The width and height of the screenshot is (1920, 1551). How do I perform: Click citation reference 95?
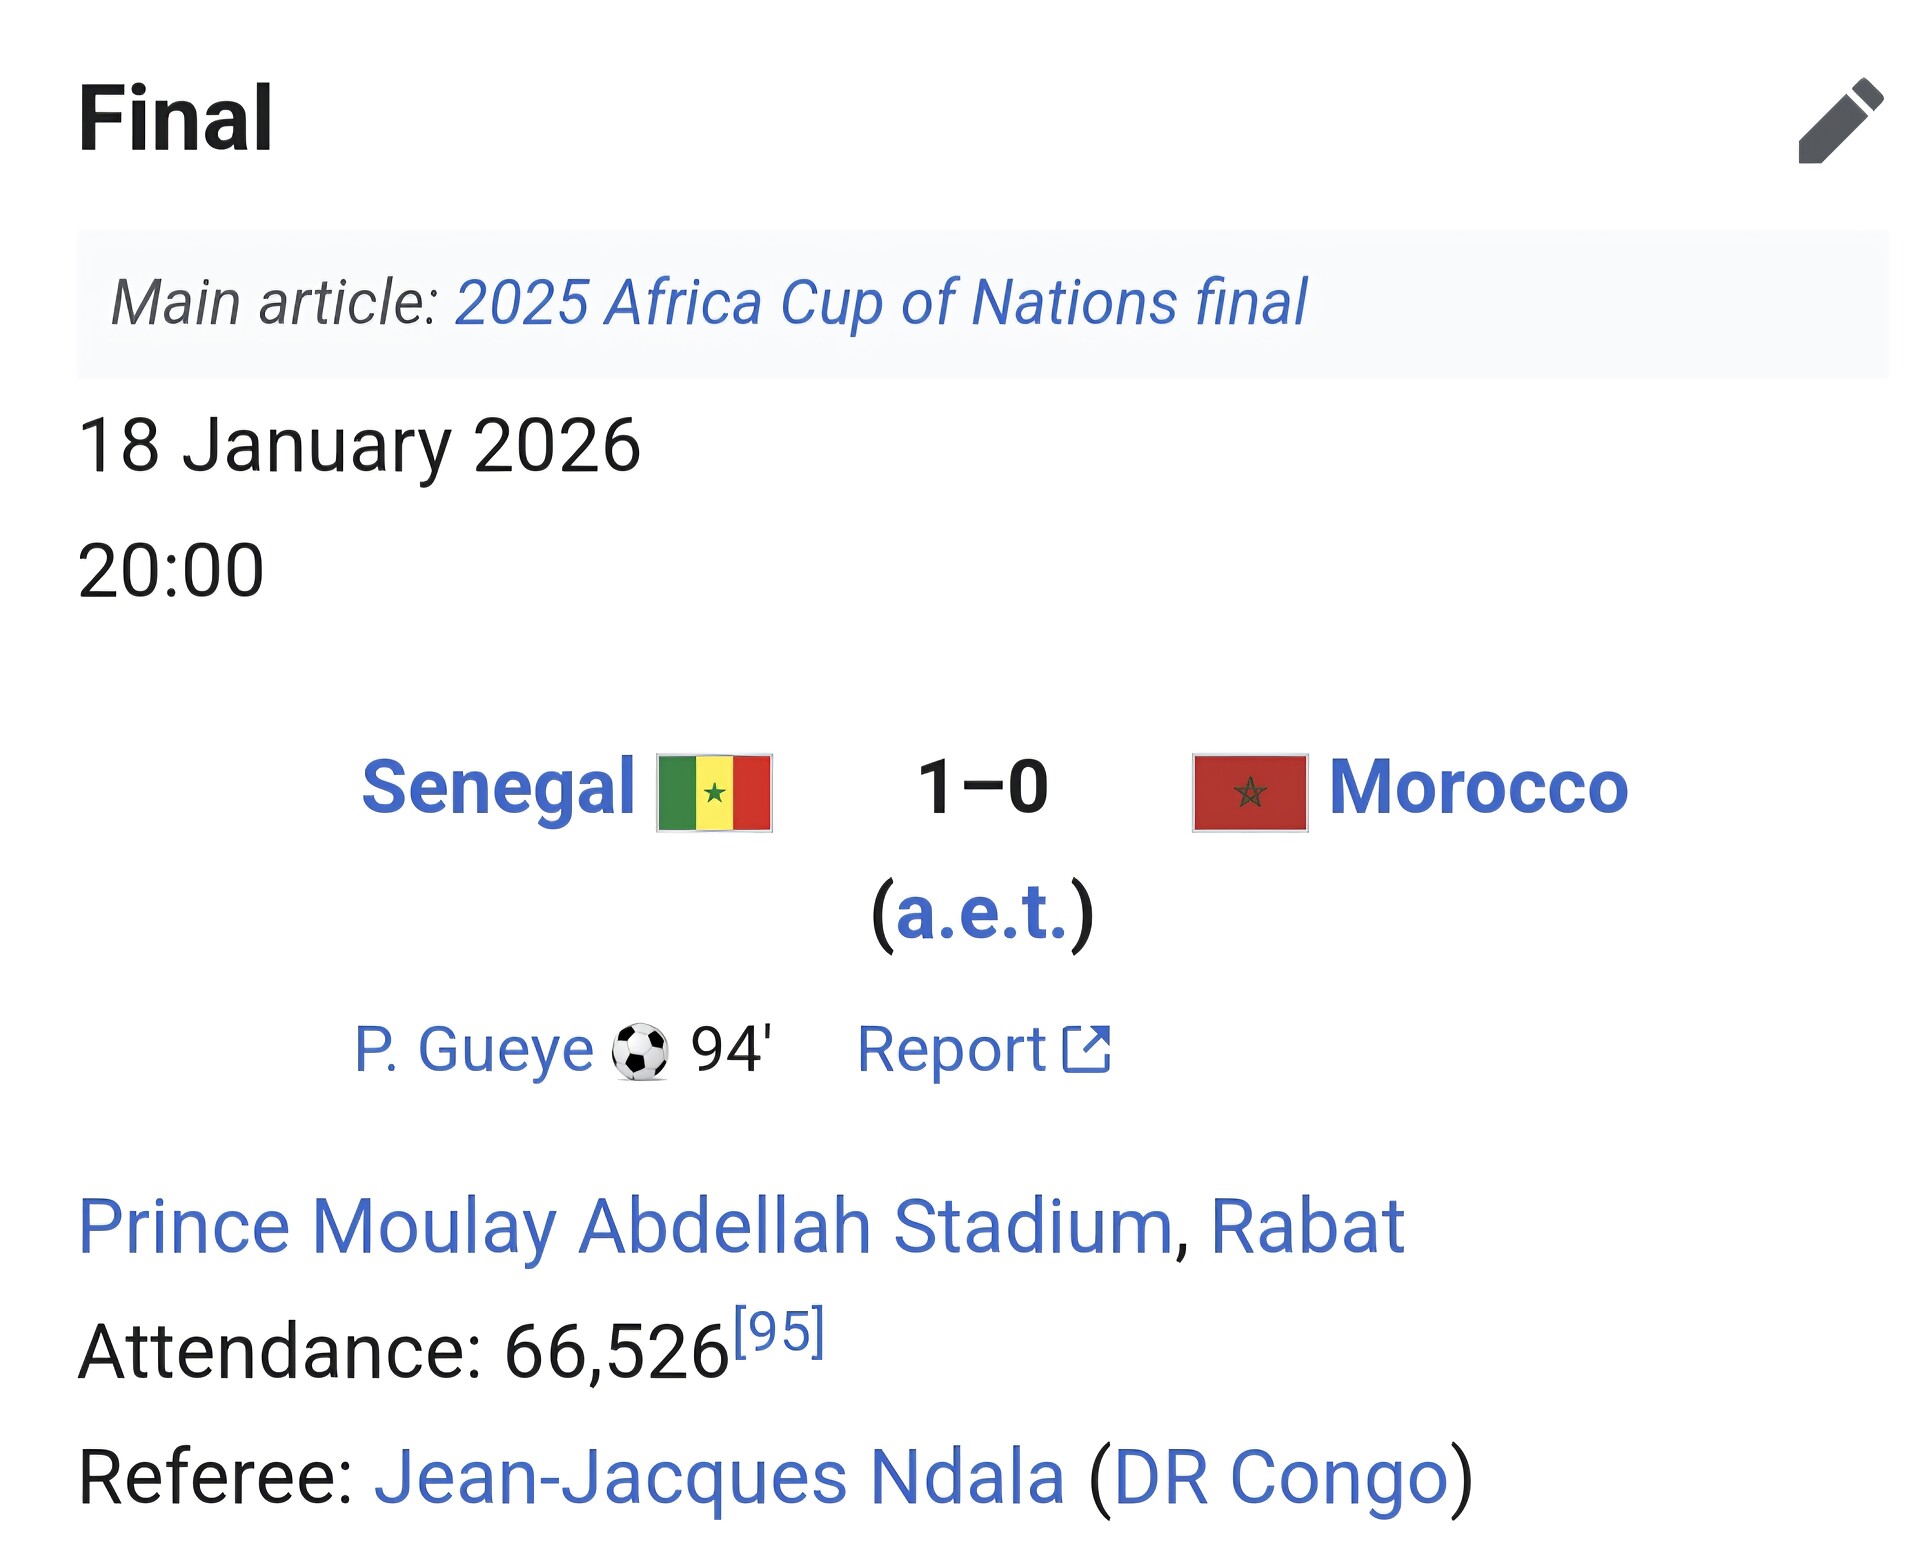coord(779,1332)
